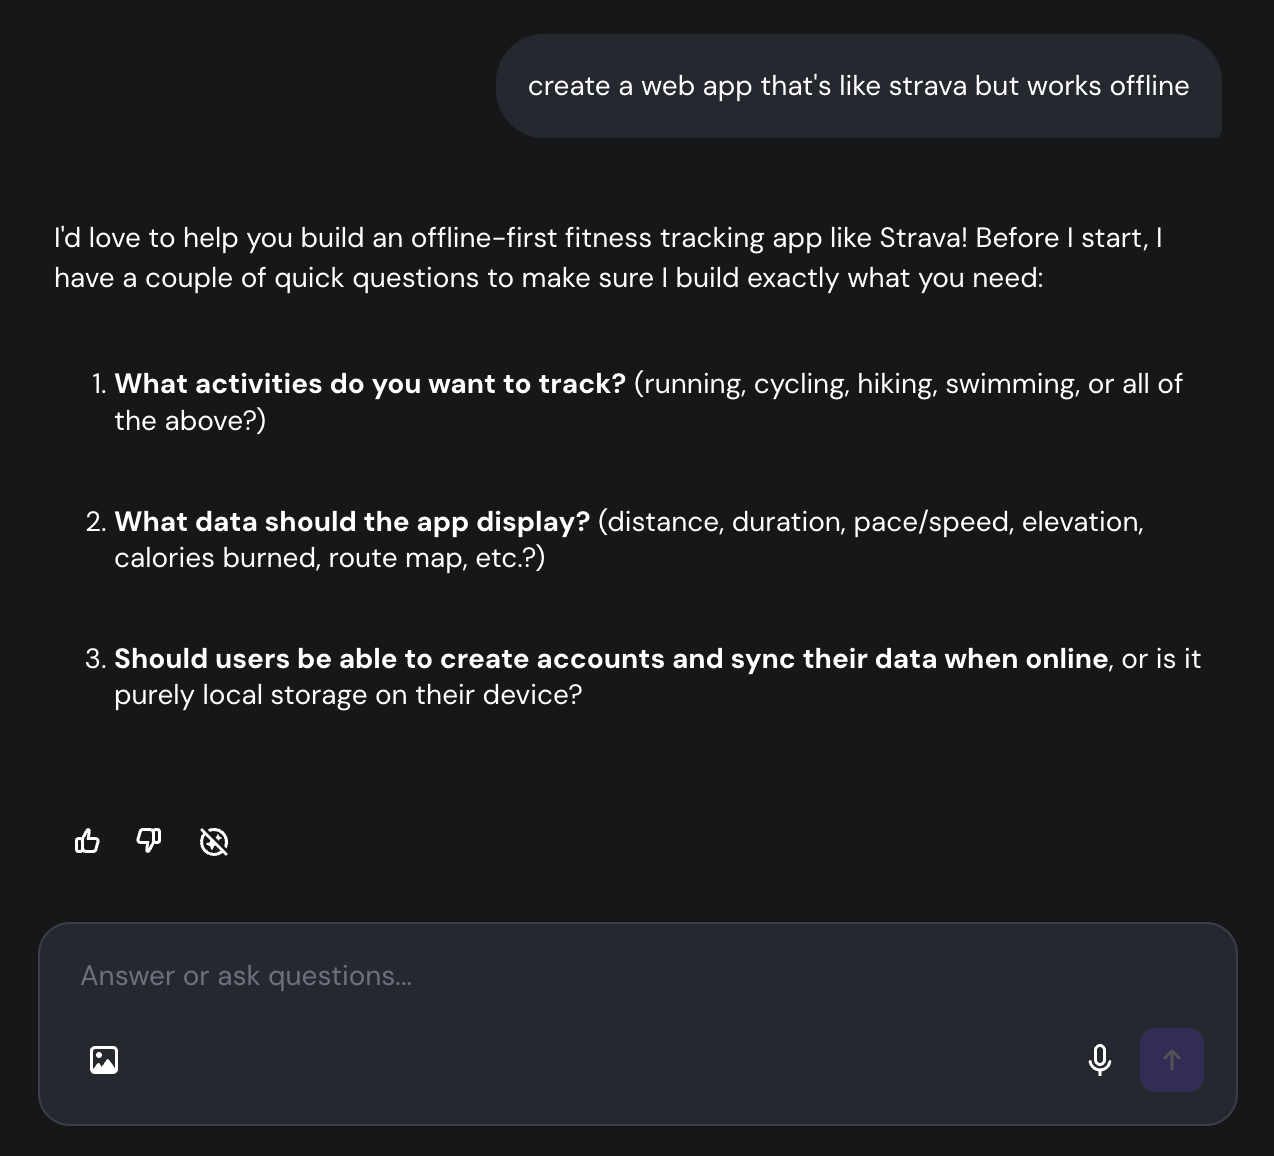Click the intro paragraph about offline-first fitness tracking
The width and height of the screenshot is (1274, 1156).
608,257
